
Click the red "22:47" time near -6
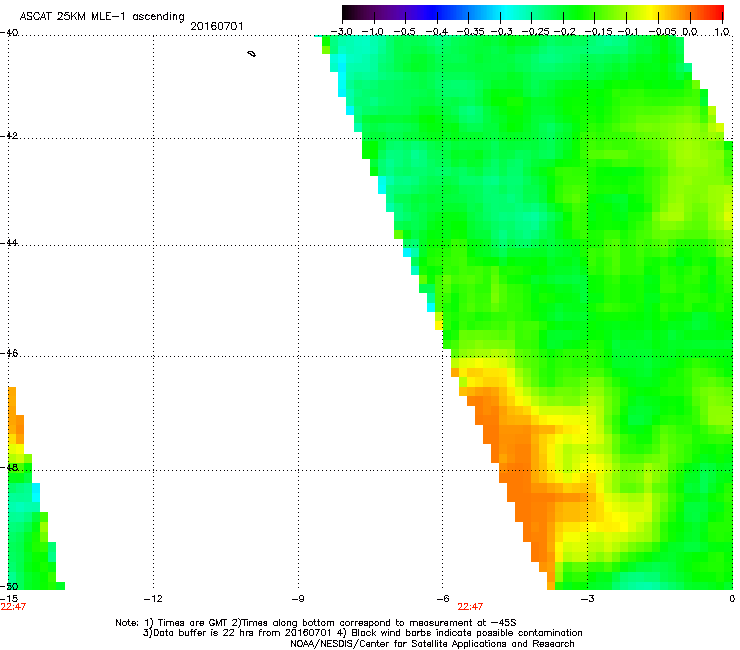(470, 607)
